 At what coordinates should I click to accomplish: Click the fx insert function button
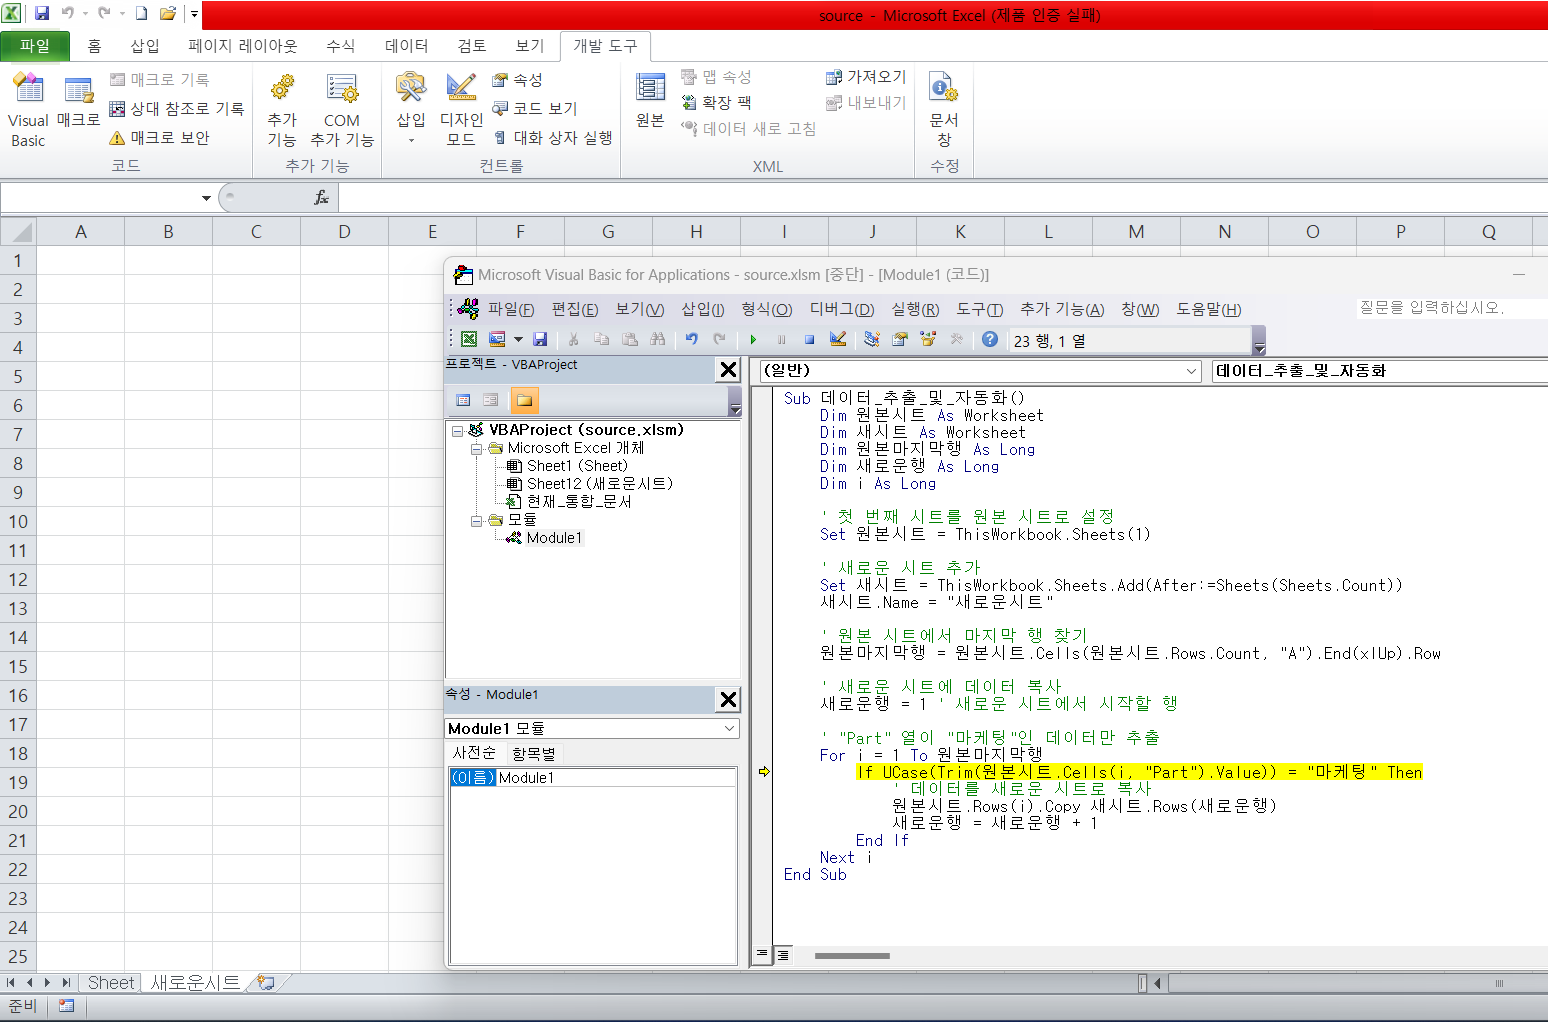[321, 198]
